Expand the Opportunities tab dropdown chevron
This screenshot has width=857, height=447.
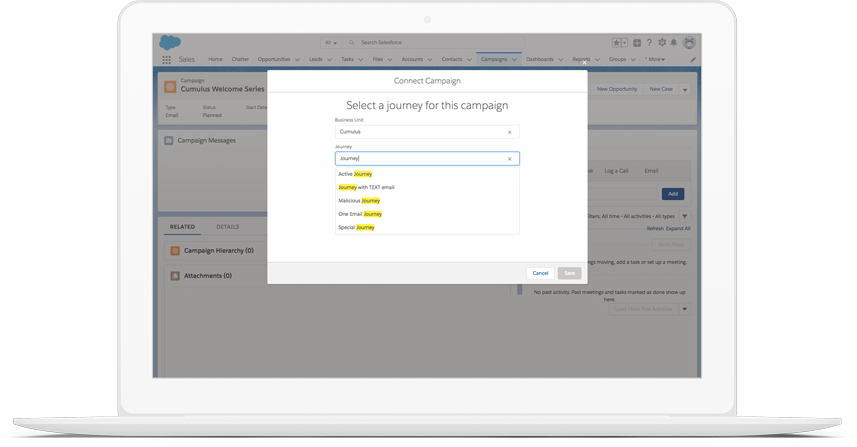coord(297,60)
